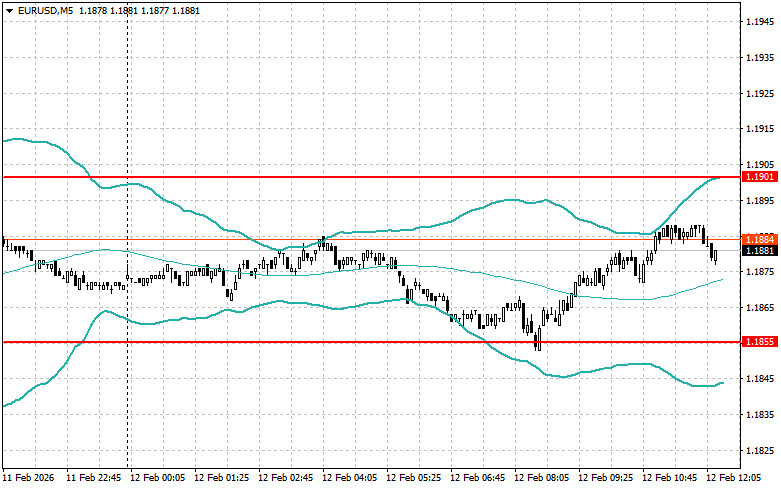This screenshot has height=489, width=781.
Task: Click the black 1.1881 current price label
Action: click(x=760, y=250)
